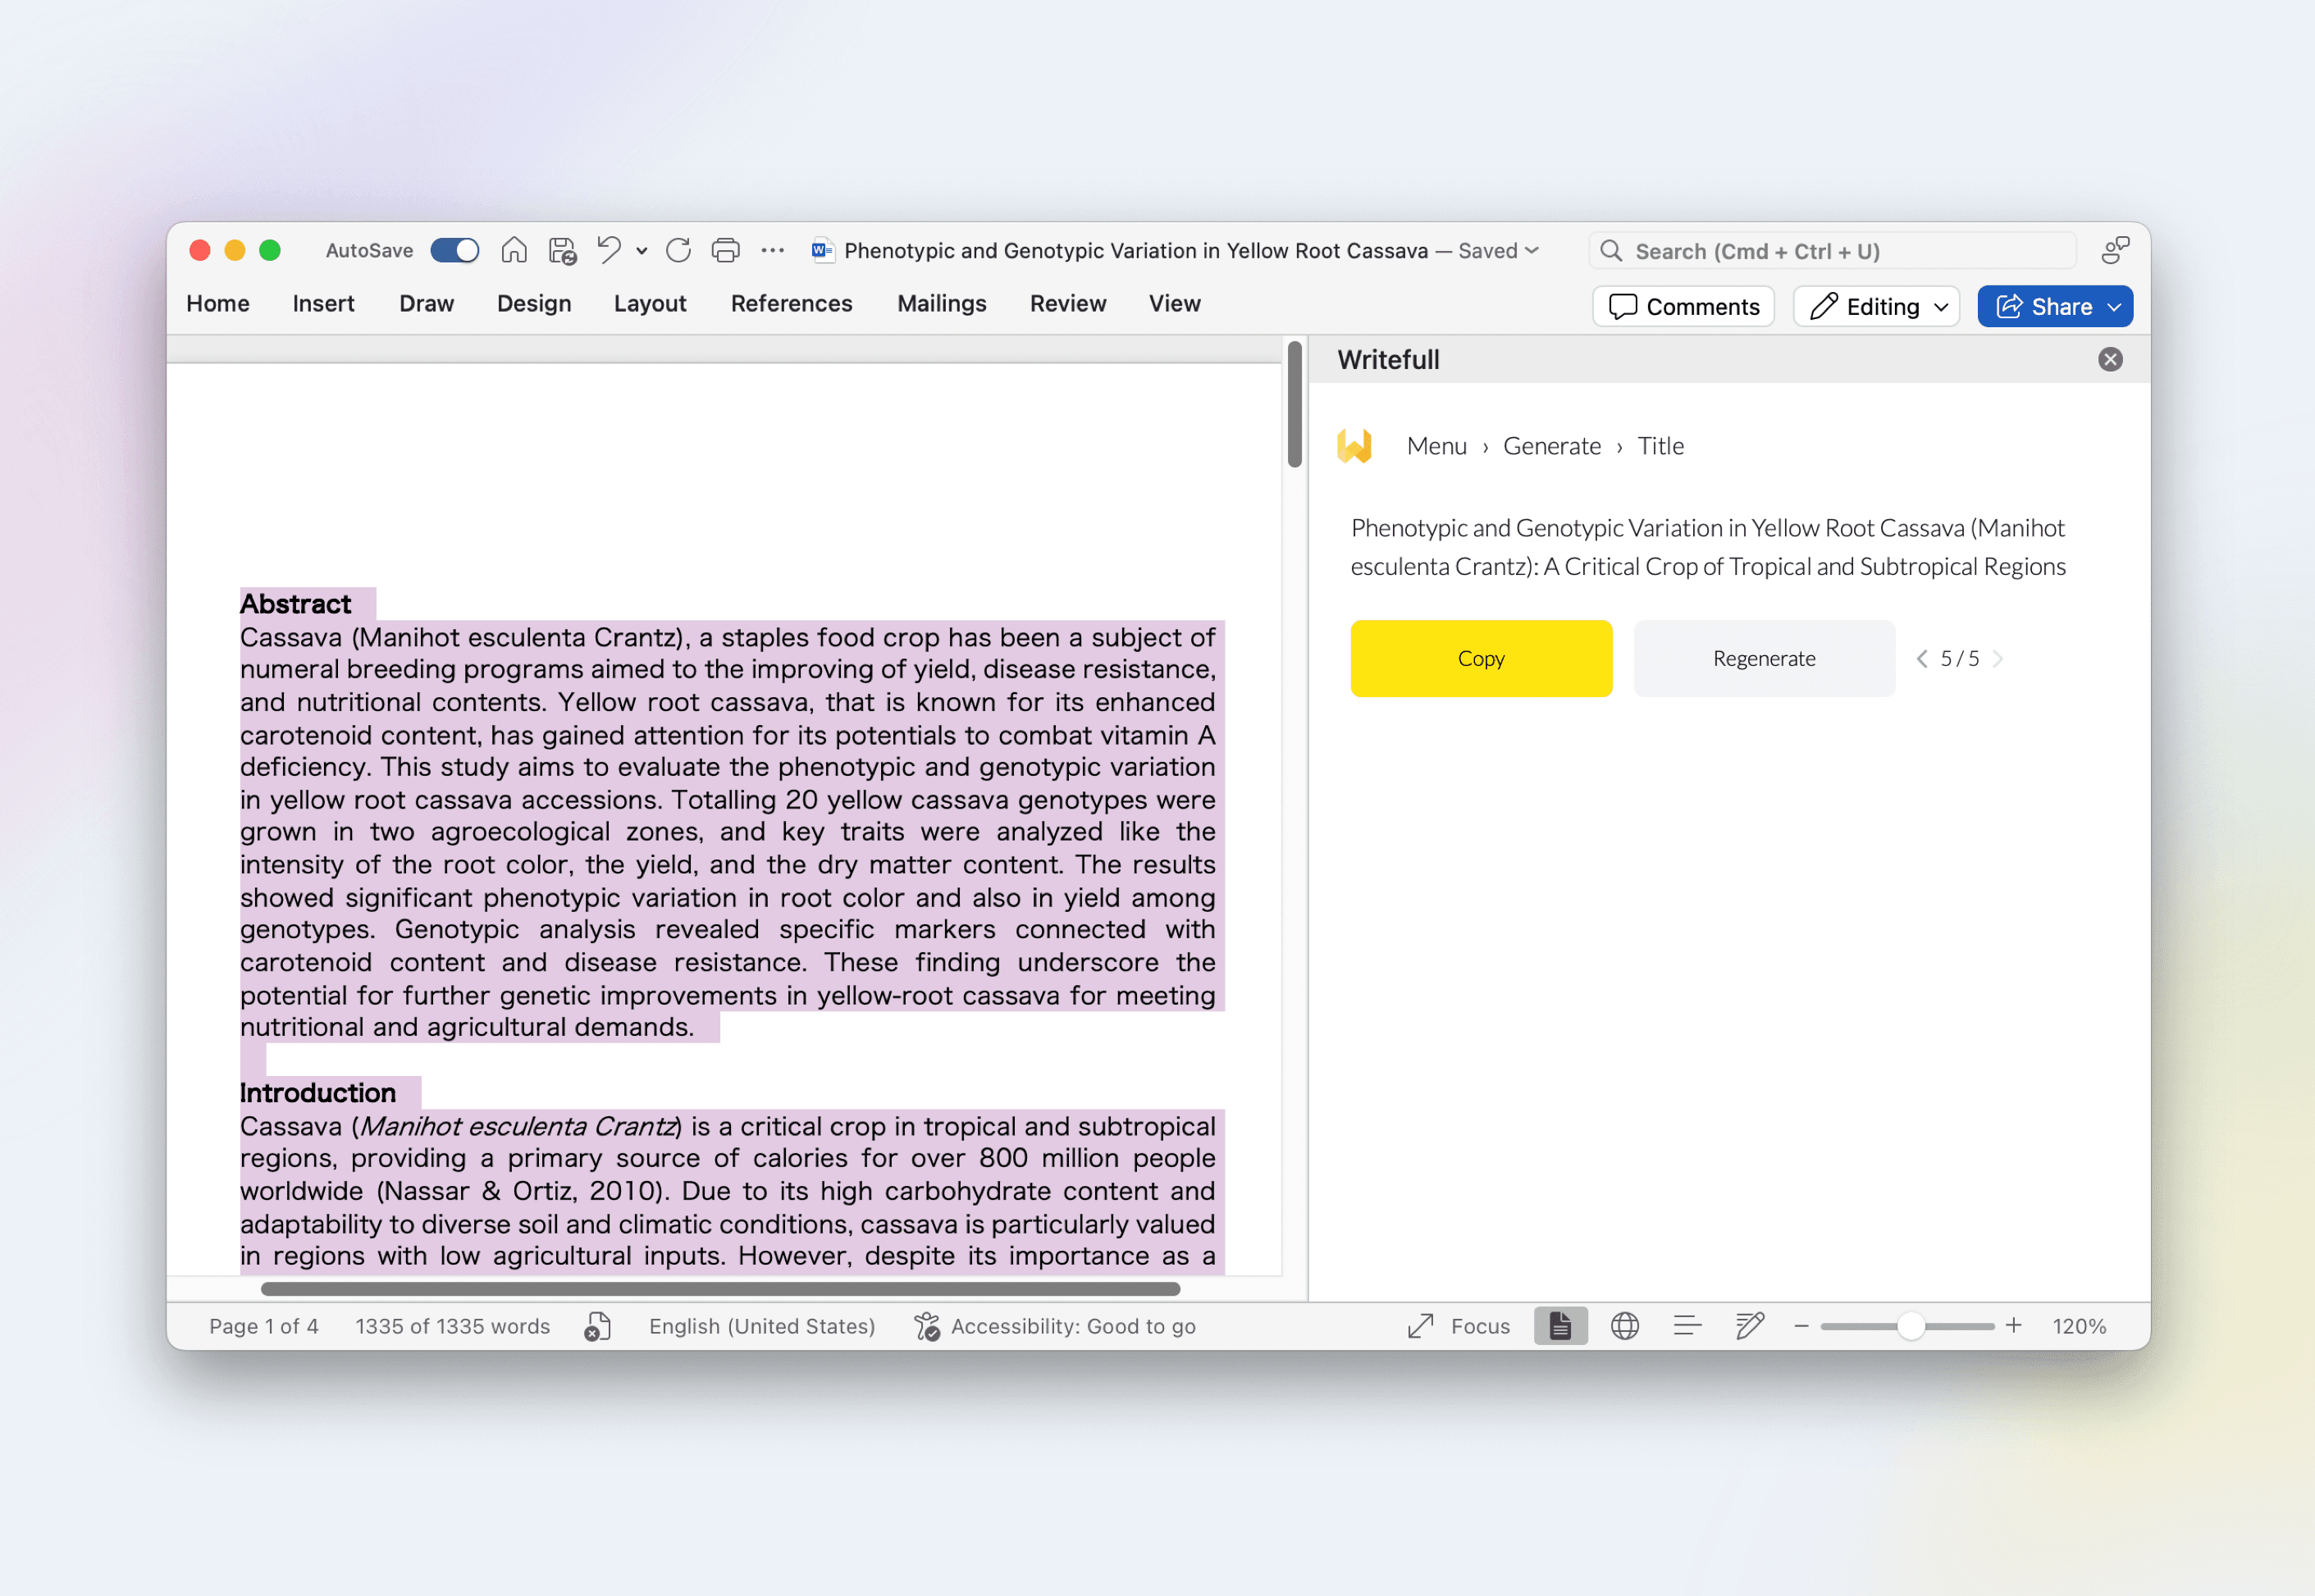Undo the last action
This screenshot has height=1596, width=2315.
click(x=608, y=250)
